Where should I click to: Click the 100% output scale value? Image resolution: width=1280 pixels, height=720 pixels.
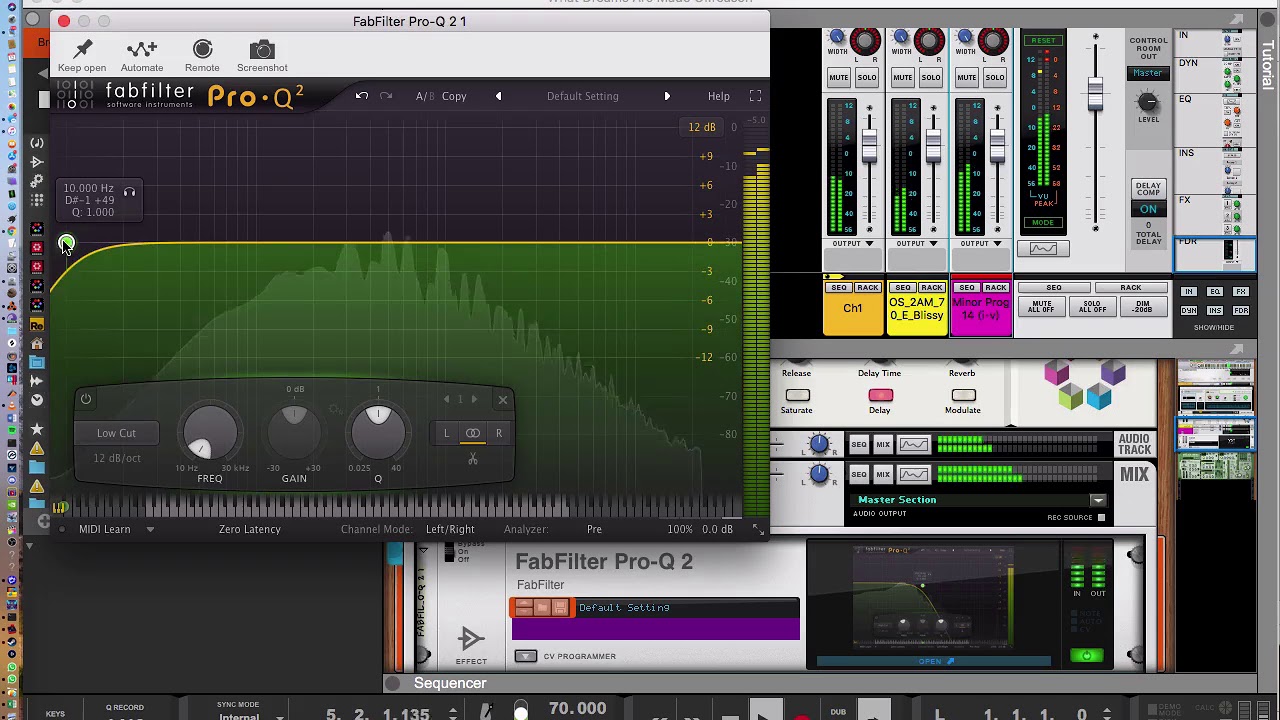[680, 529]
